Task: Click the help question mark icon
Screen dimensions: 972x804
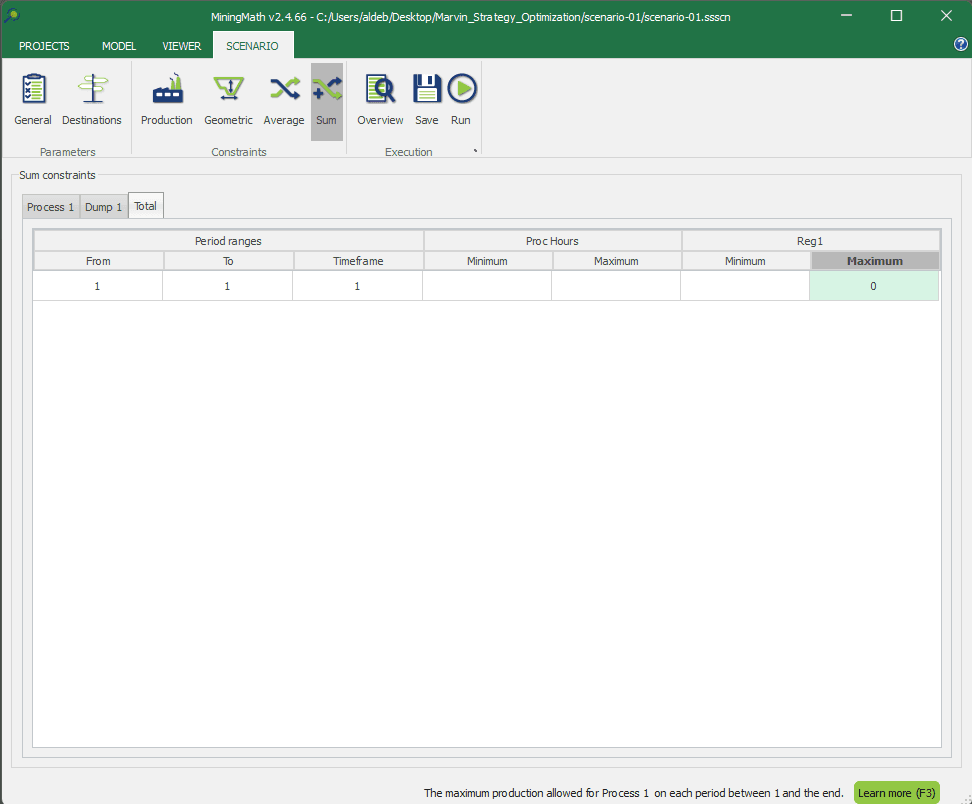Action: (961, 45)
